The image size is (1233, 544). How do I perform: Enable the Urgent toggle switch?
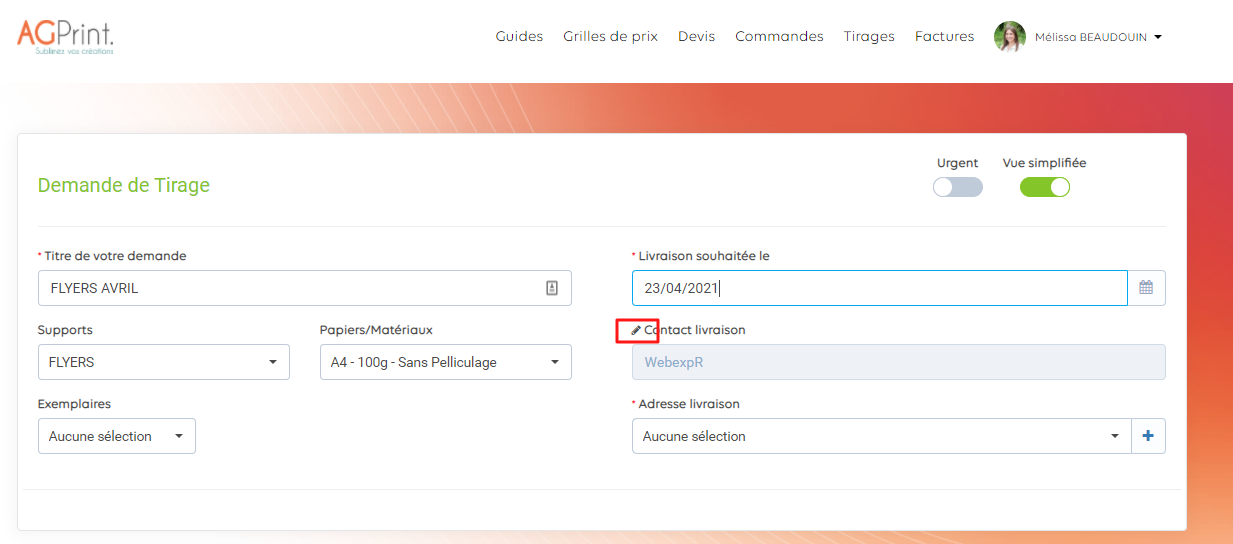point(957,187)
